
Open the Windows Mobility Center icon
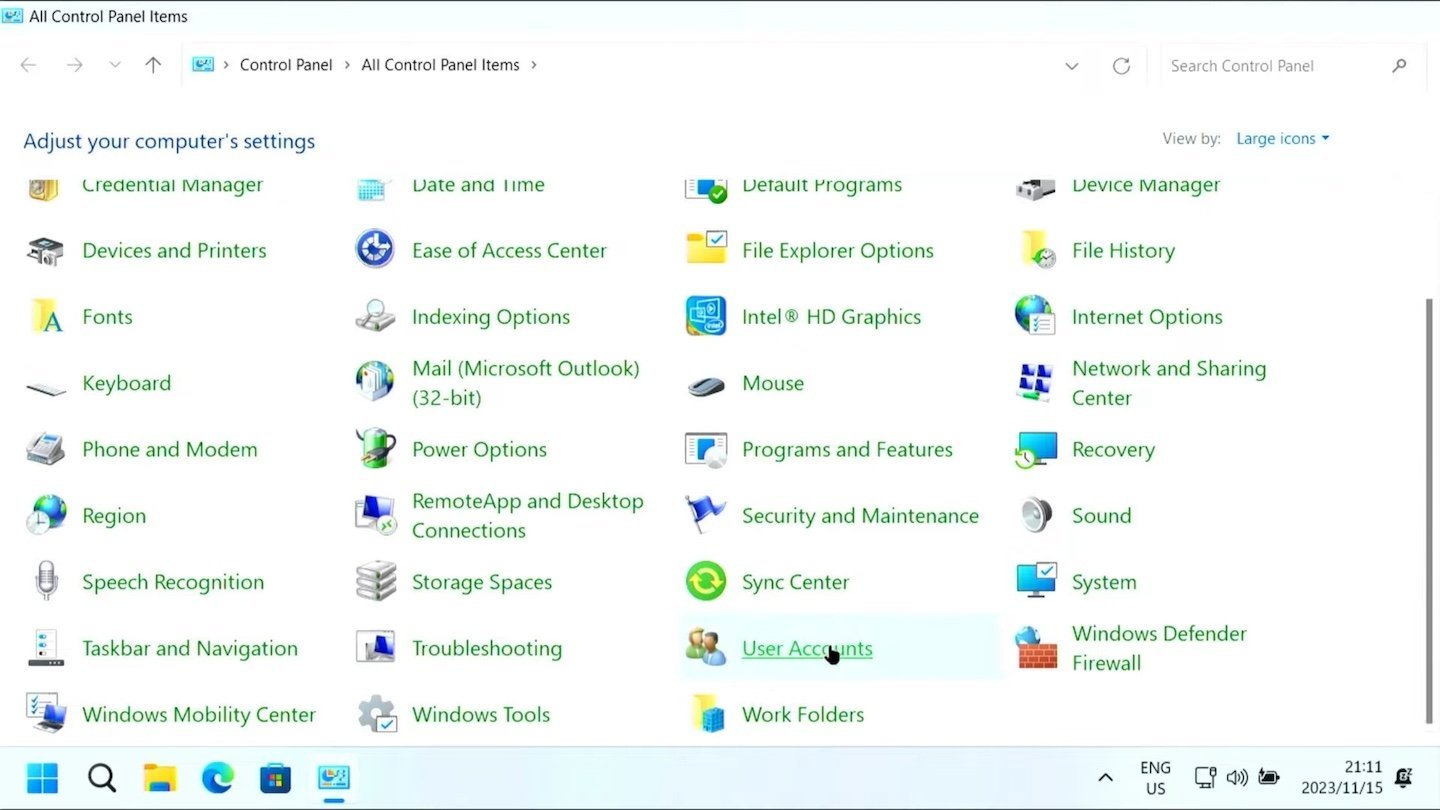tap(46, 714)
